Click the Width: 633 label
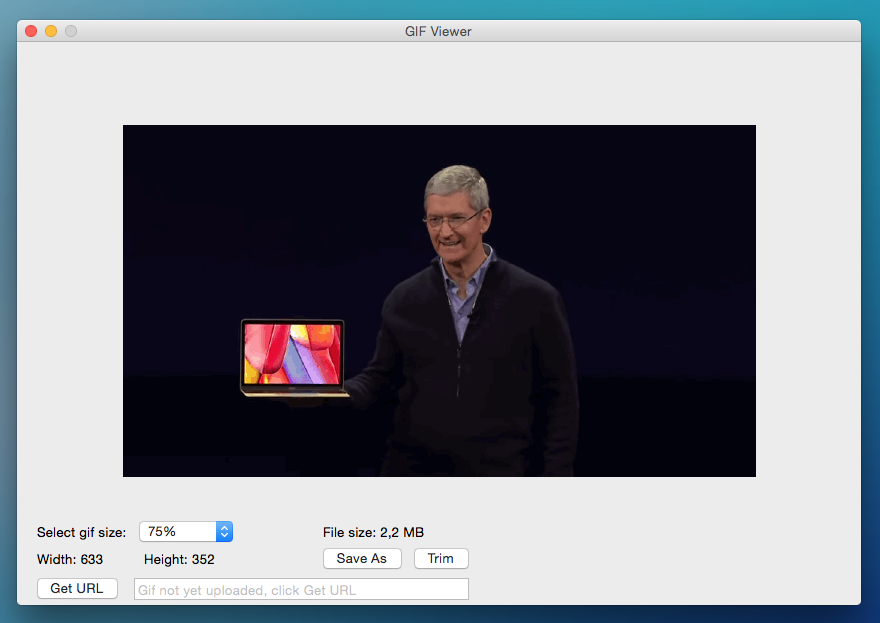 [x=70, y=560]
